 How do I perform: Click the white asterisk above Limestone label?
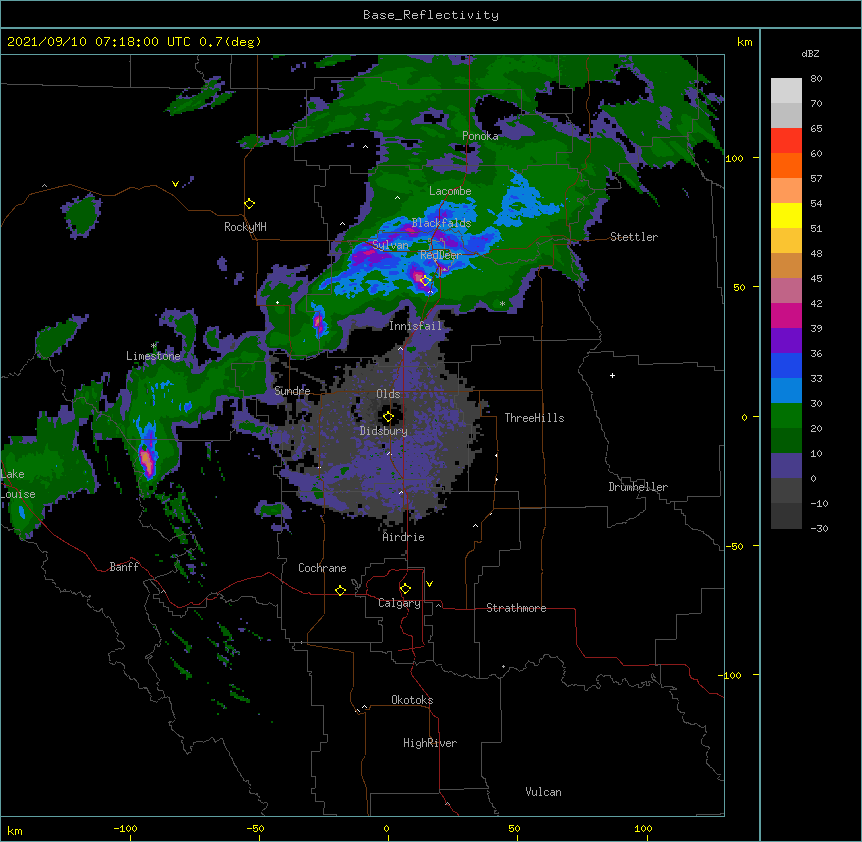[153, 346]
